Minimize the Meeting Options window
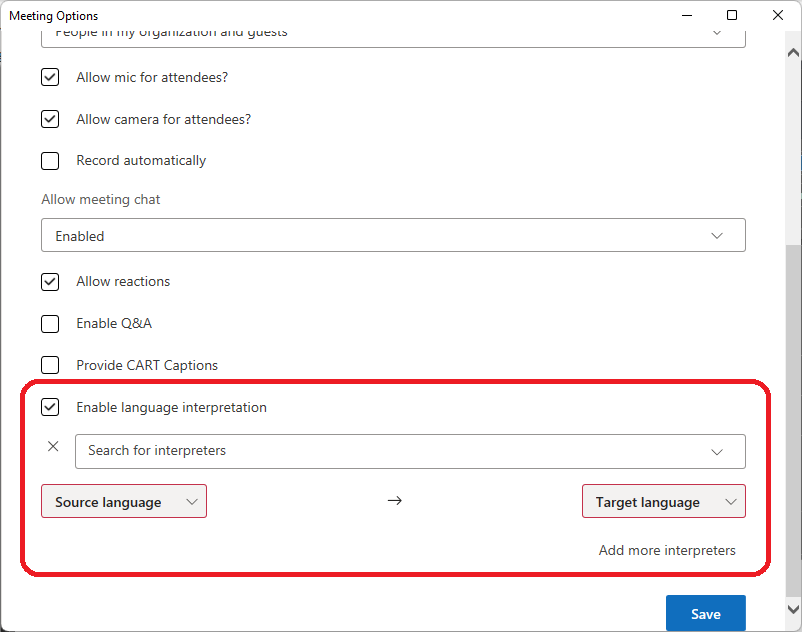Image resolution: width=802 pixels, height=632 pixels. coord(686,15)
